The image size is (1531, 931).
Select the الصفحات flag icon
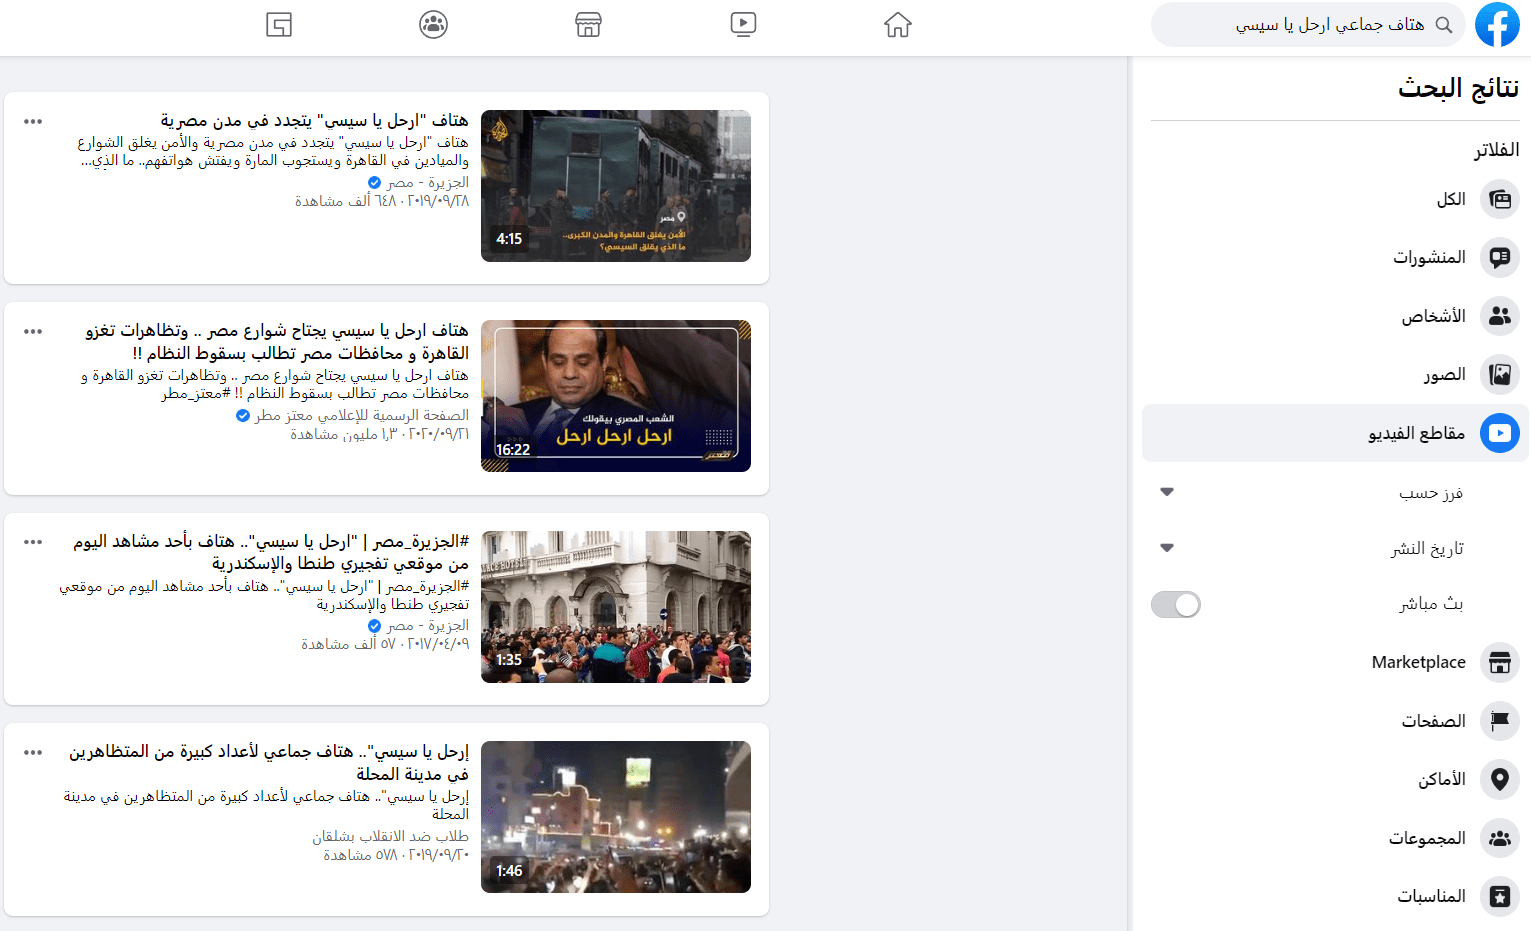coord(1499,721)
